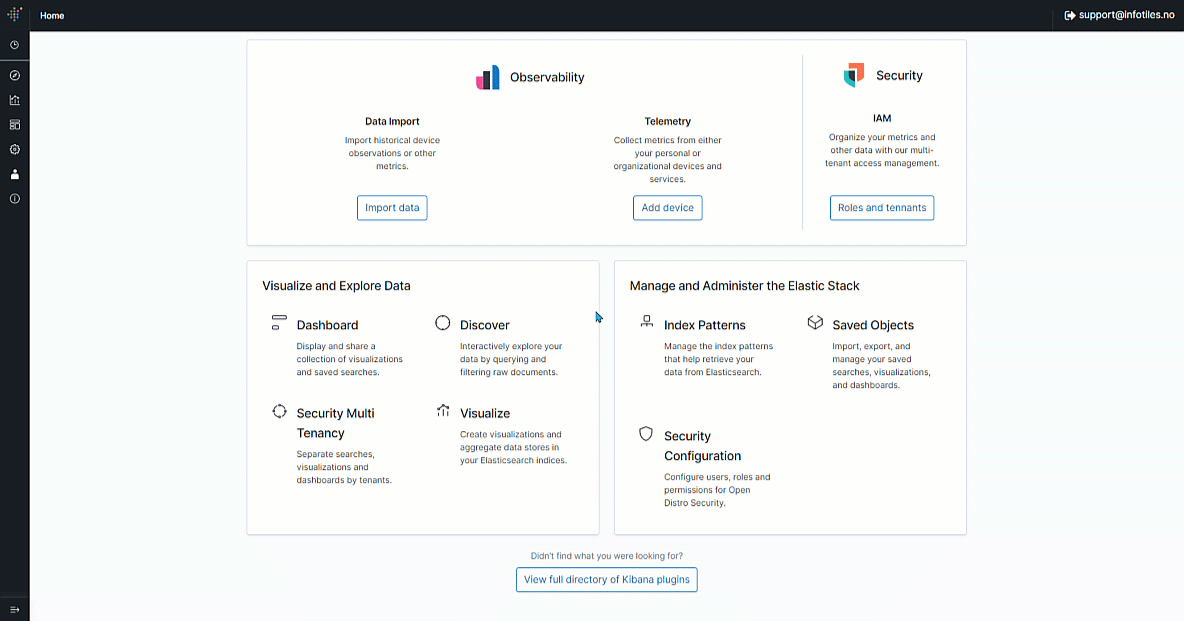1184x621 pixels.
Task: Open the Index Patterns link
Action: point(705,325)
